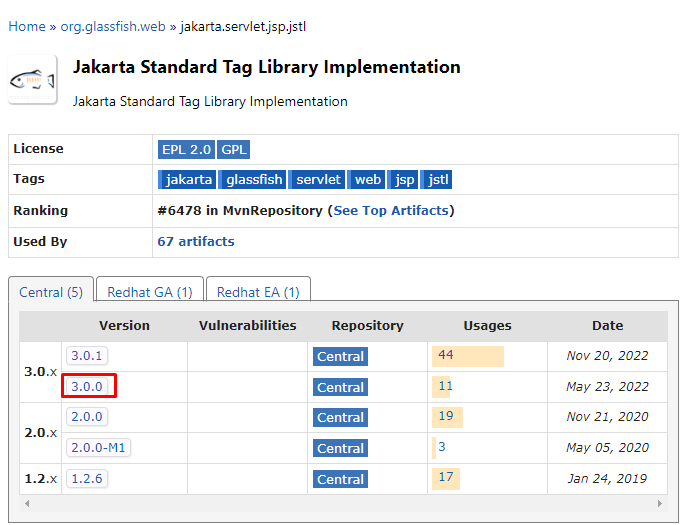Image resolution: width=690 pixels, height=525 pixels.
Task: Click the Date column header
Action: point(607,326)
